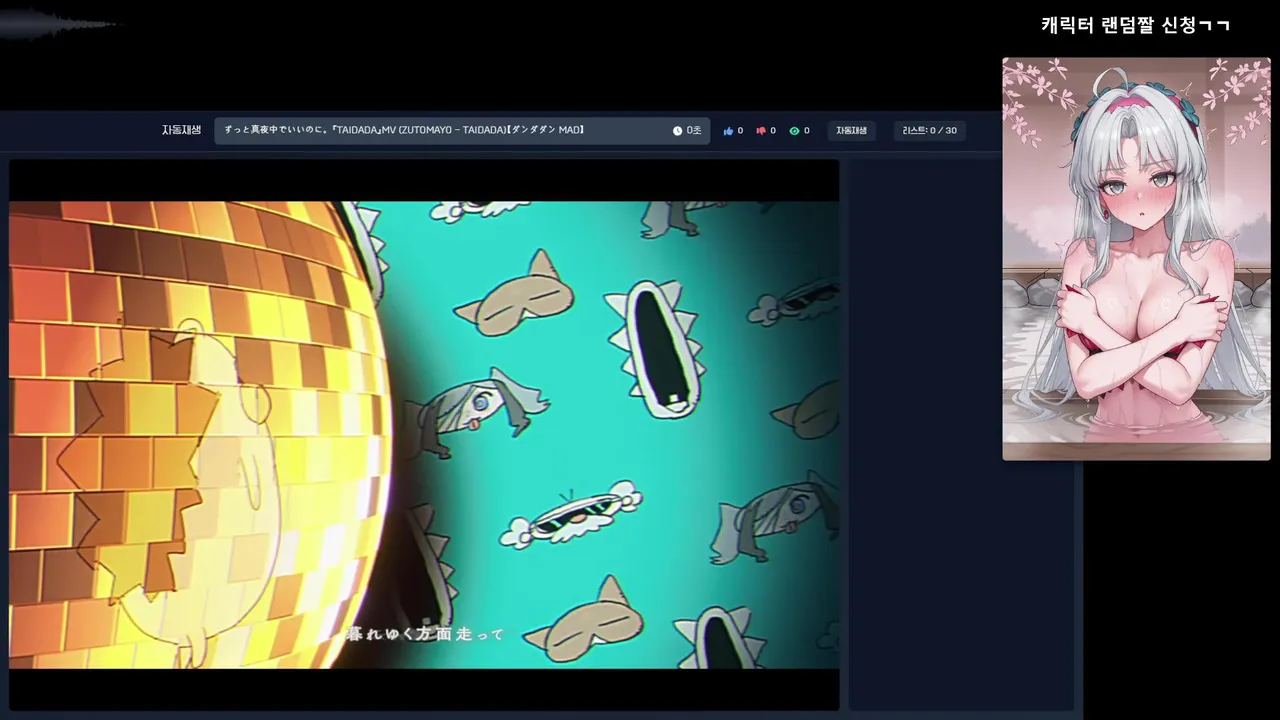The image size is (1280, 720).
Task: Click the thumbs-up like icon
Action: point(728,131)
